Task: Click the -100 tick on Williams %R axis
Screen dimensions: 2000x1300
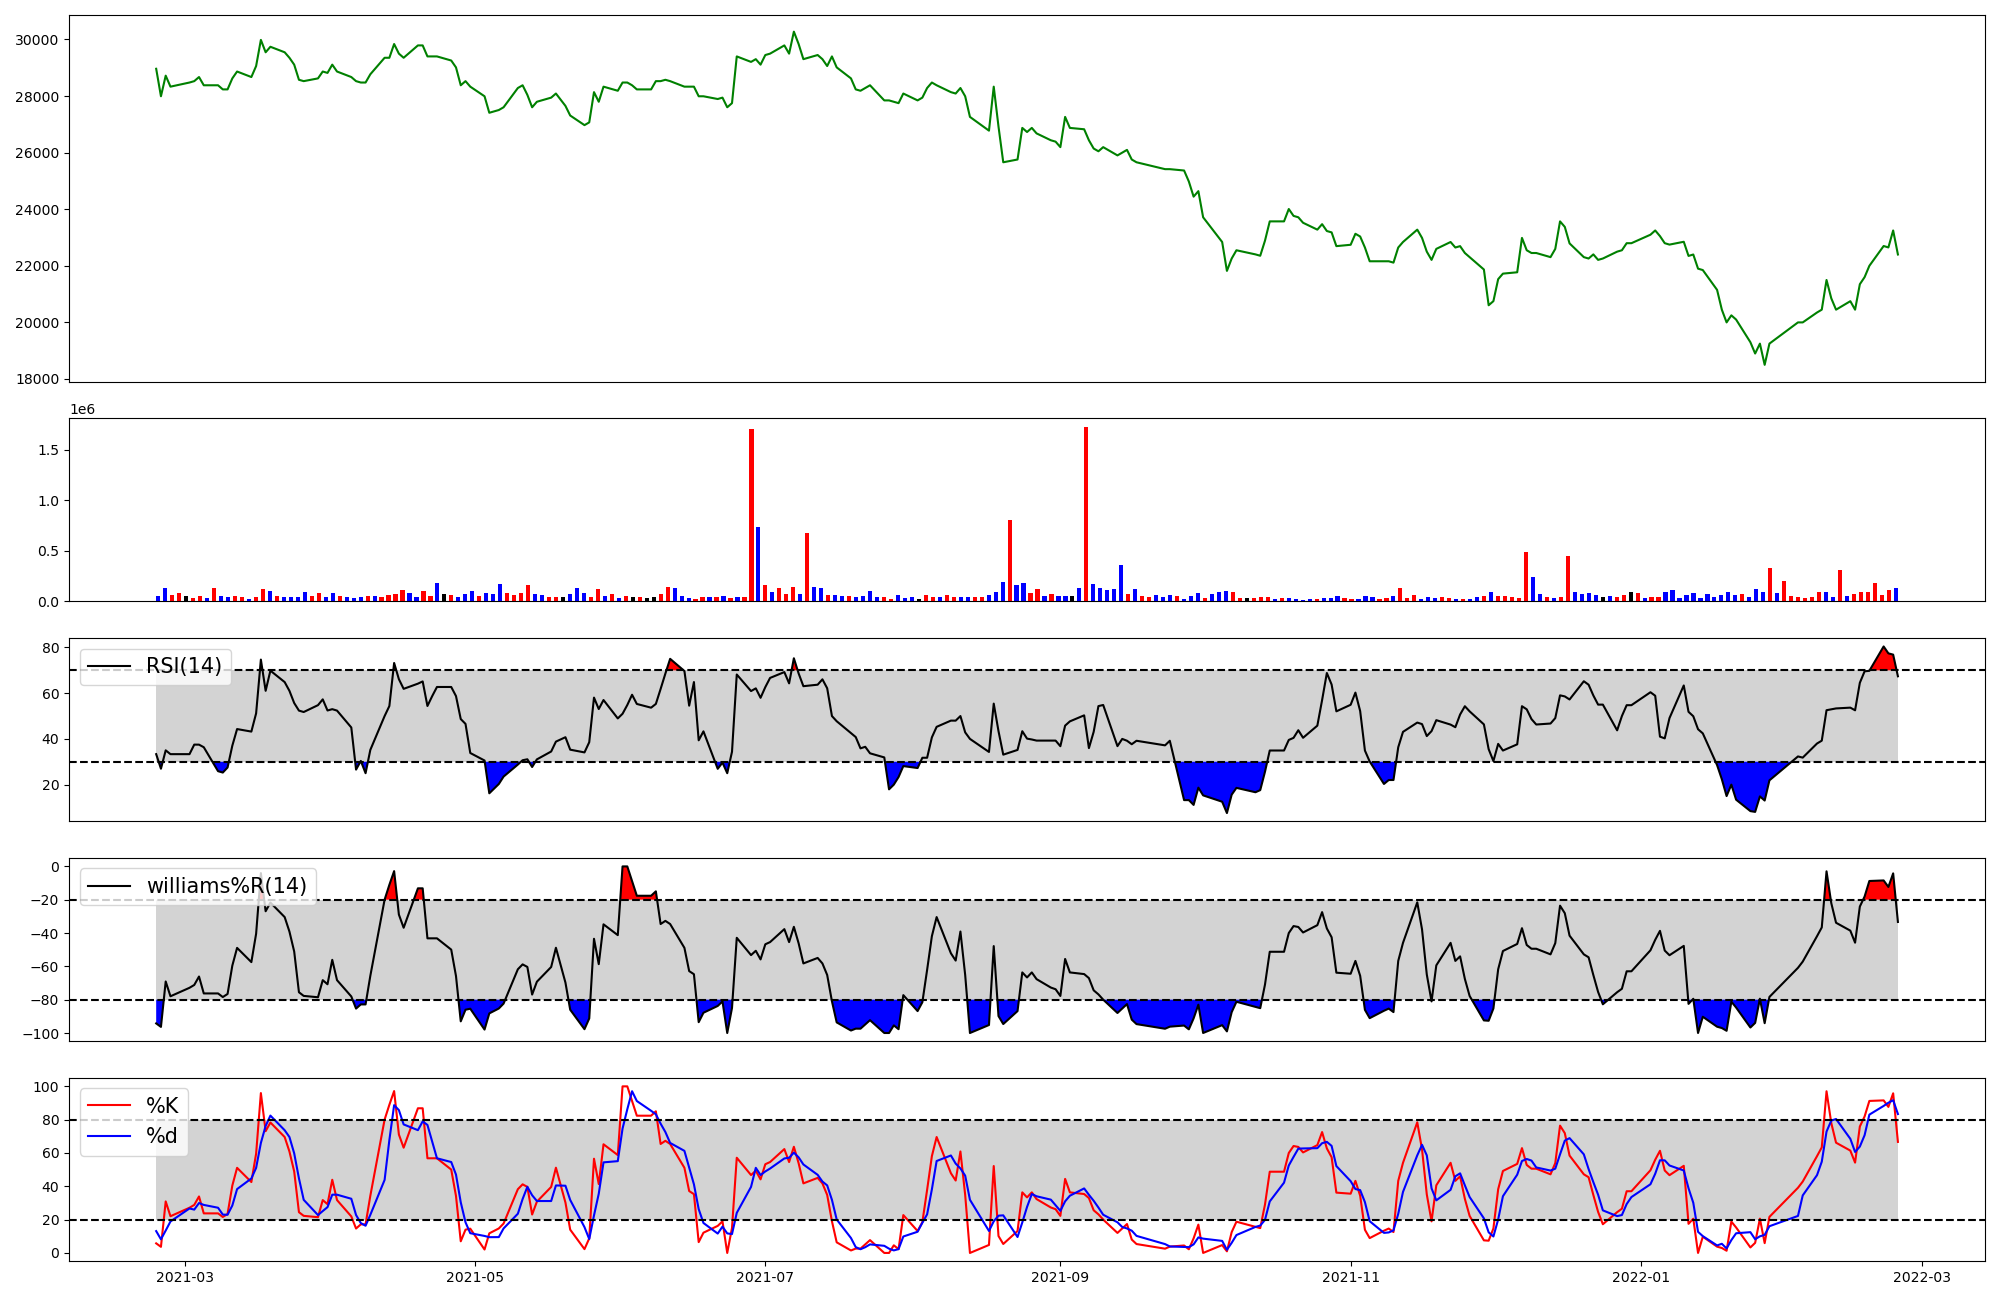Action: pos(42,1033)
